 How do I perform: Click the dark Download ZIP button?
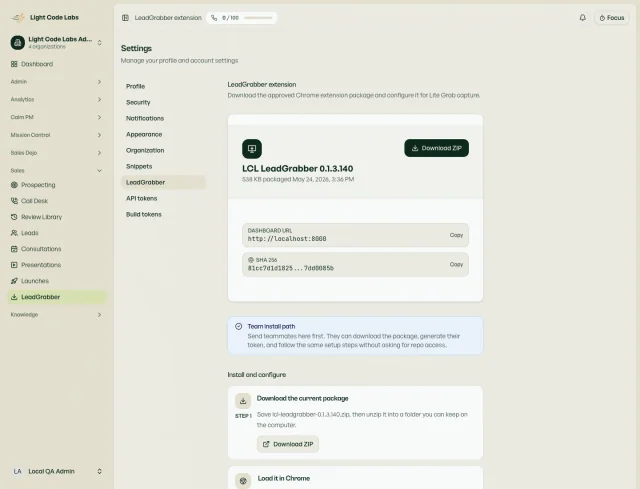(436, 148)
